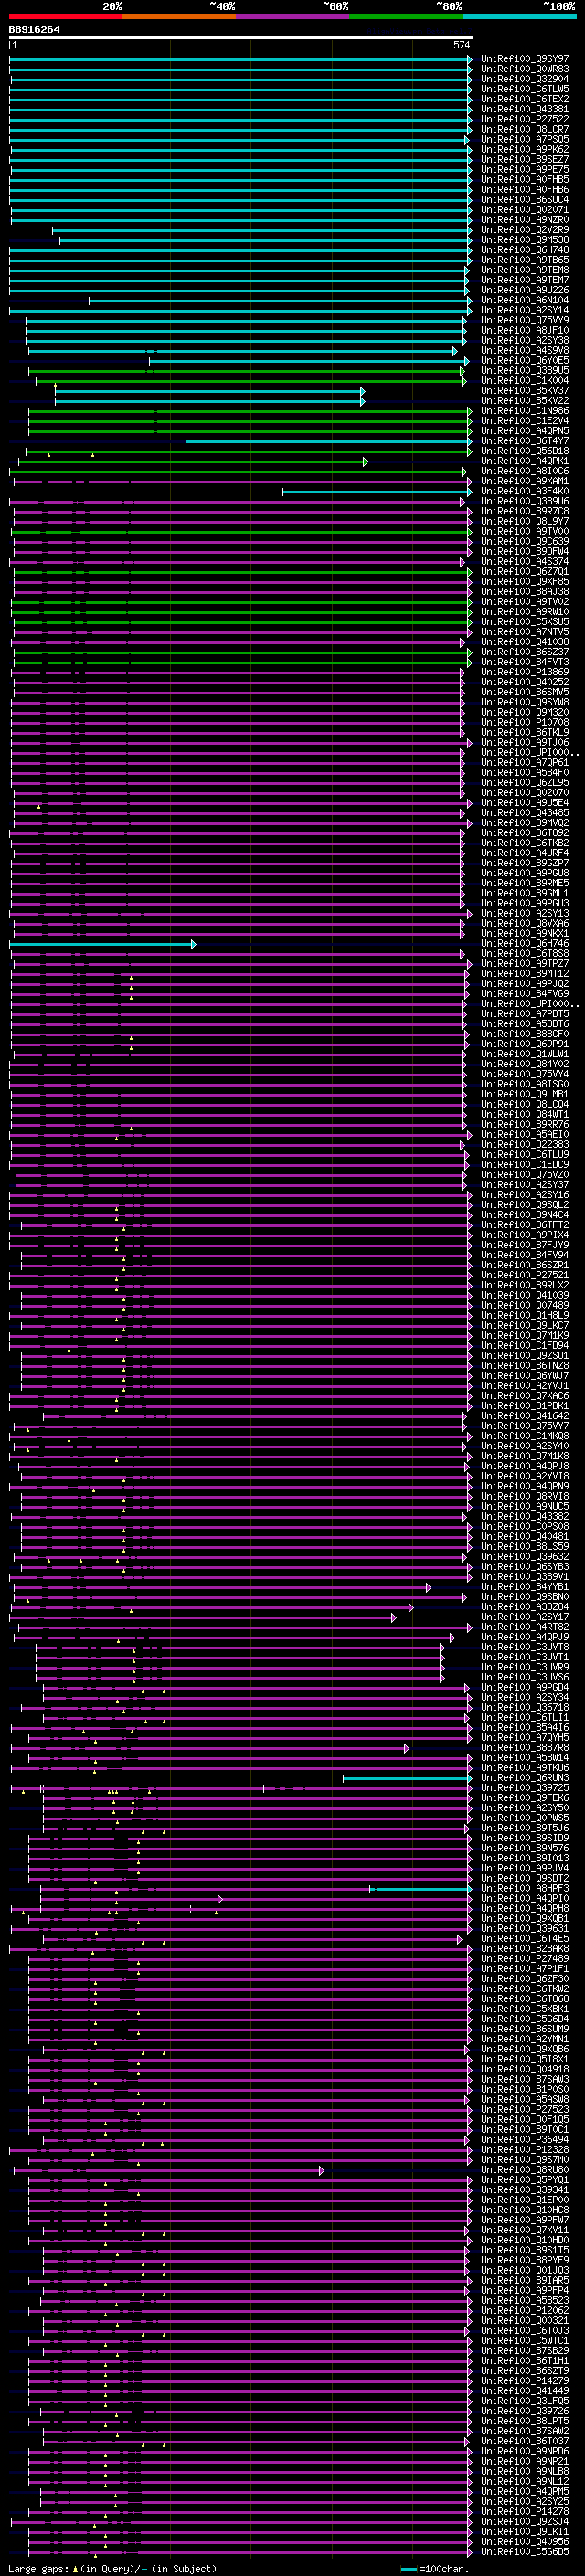Open hit UniRef100_Q8LCR7

click(525, 129)
